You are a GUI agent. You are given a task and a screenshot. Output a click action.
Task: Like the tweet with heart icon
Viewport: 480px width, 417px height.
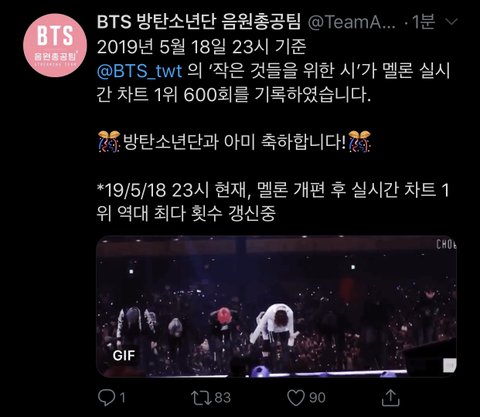pos(296,398)
